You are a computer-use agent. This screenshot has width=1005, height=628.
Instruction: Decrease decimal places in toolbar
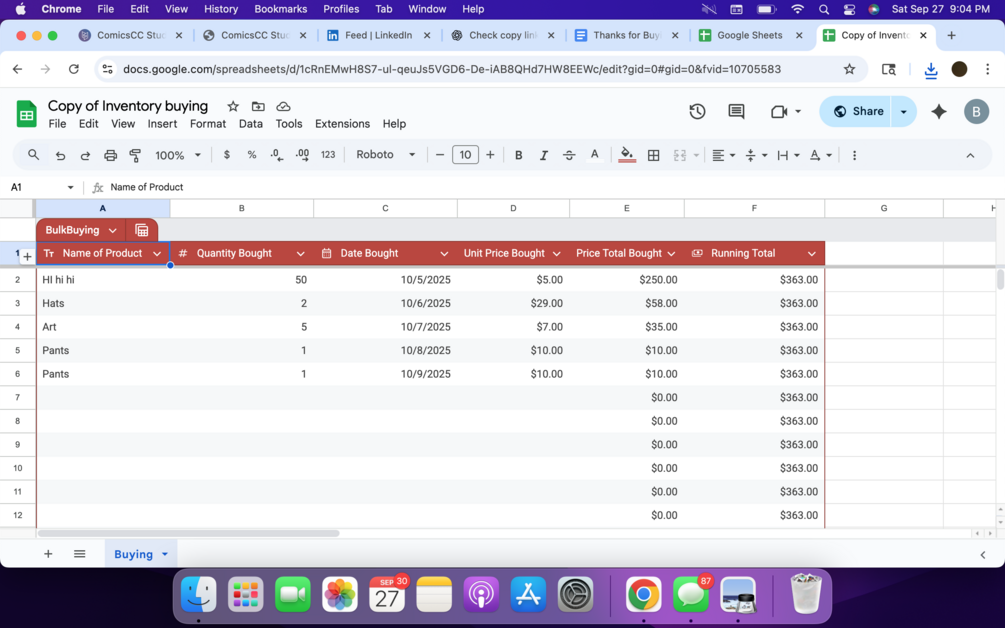[277, 155]
